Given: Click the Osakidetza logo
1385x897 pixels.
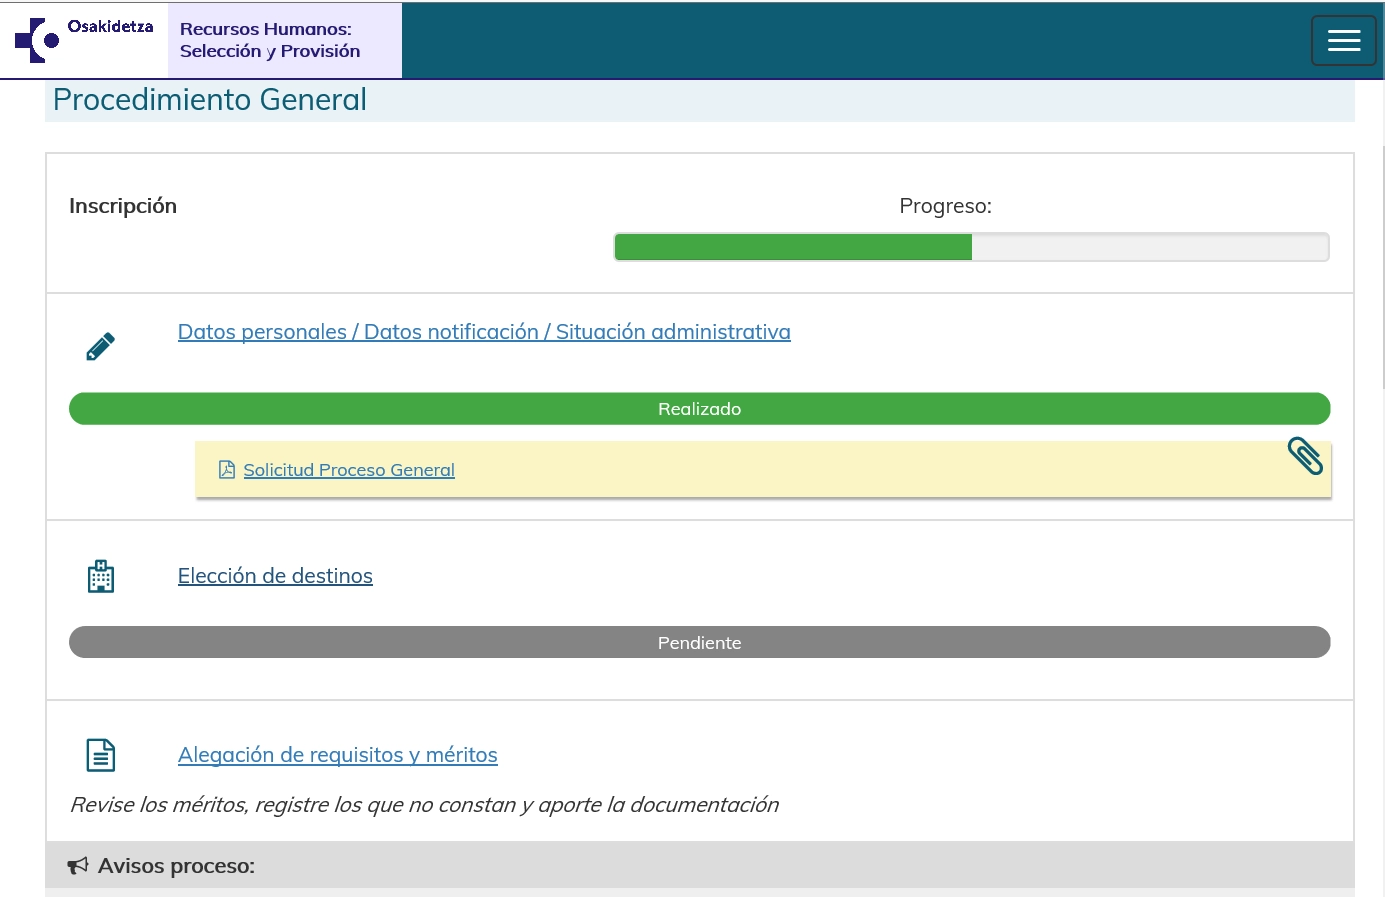Looking at the screenshot, I should coord(84,40).
